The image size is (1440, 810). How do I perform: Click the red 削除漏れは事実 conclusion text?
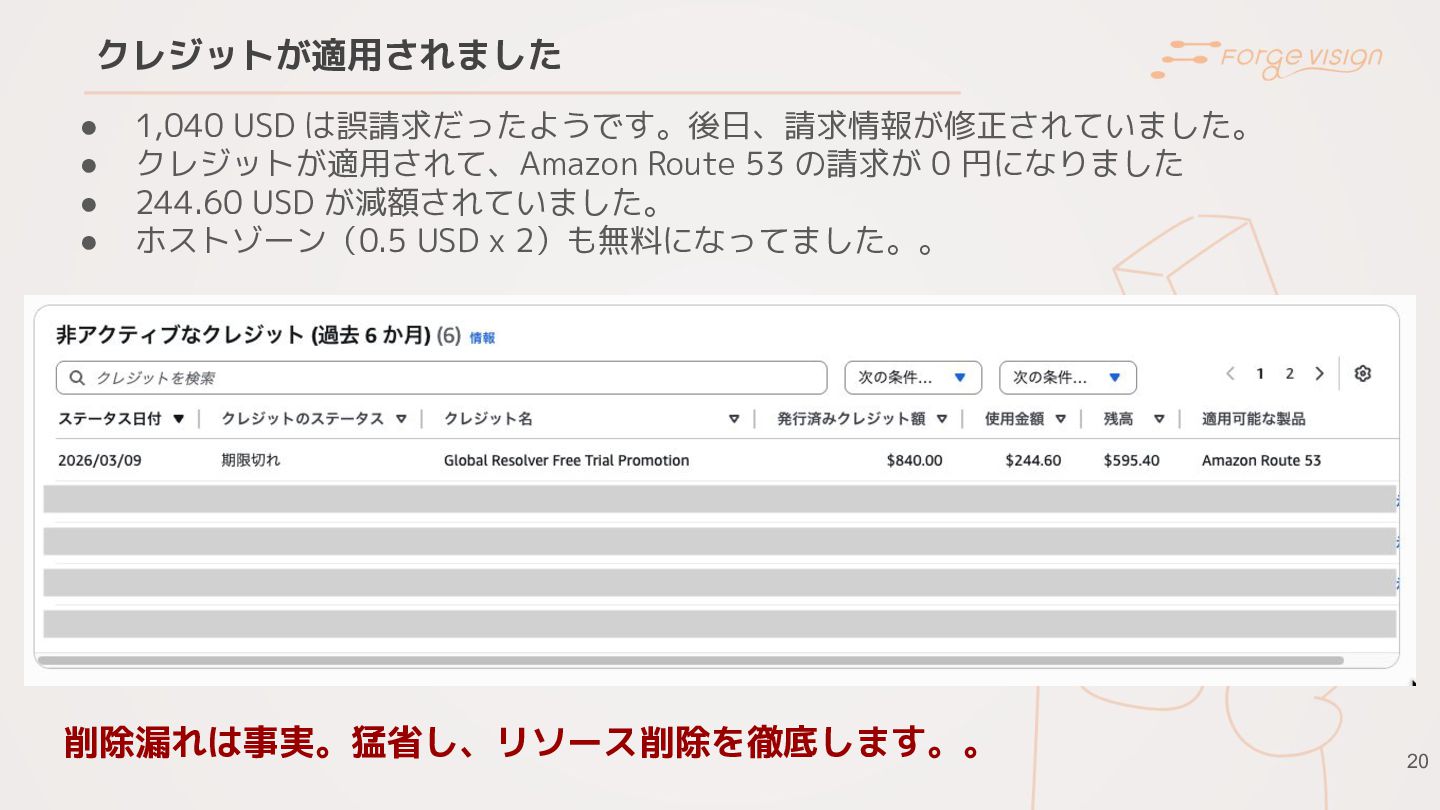coord(523,743)
